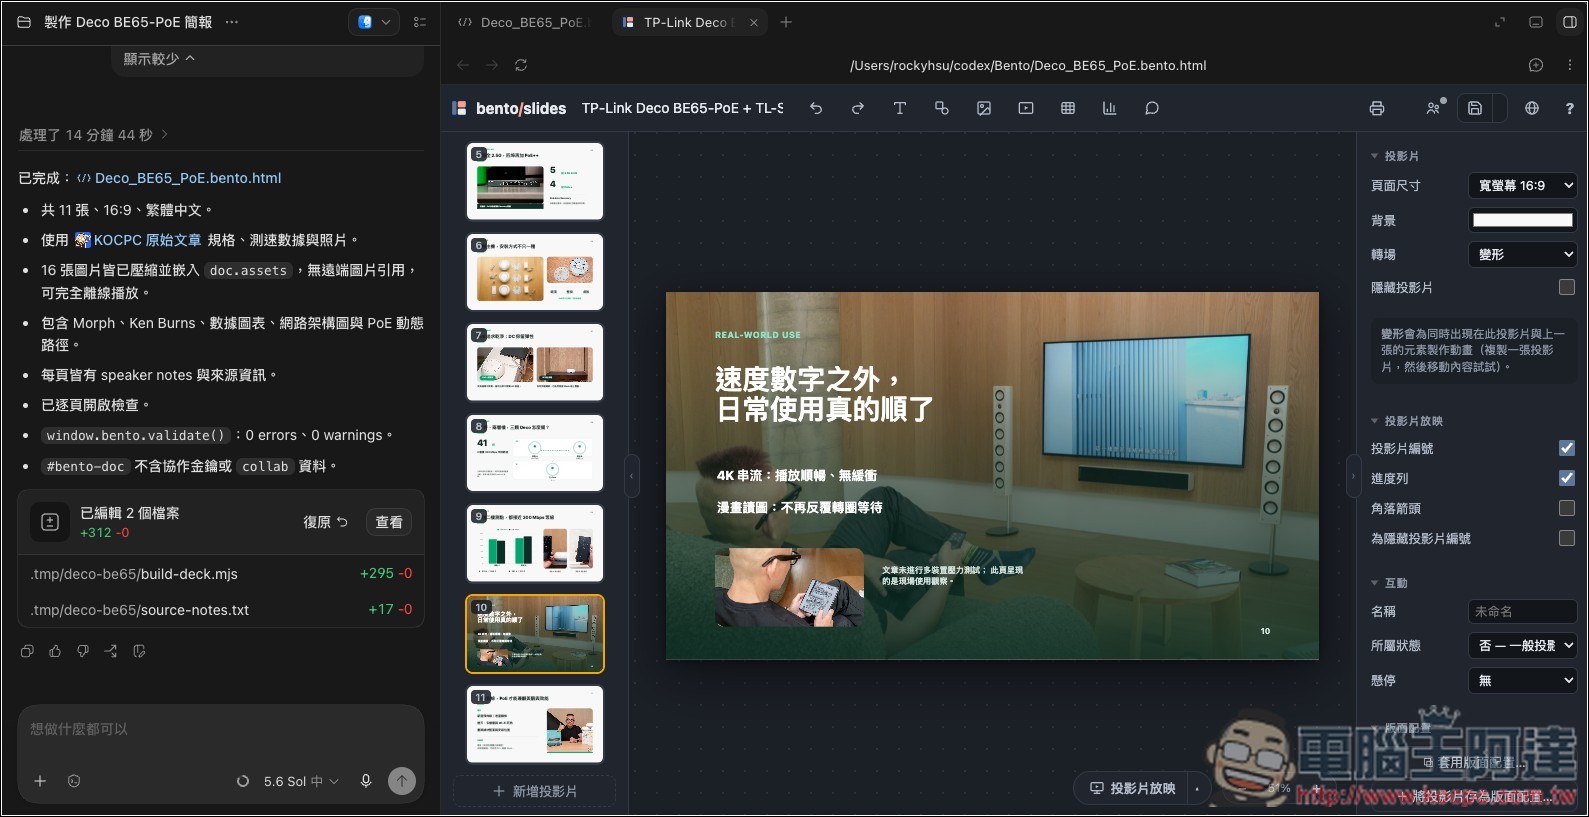Open the task list icon in header
The image size is (1589, 817).
click(420, 22)
